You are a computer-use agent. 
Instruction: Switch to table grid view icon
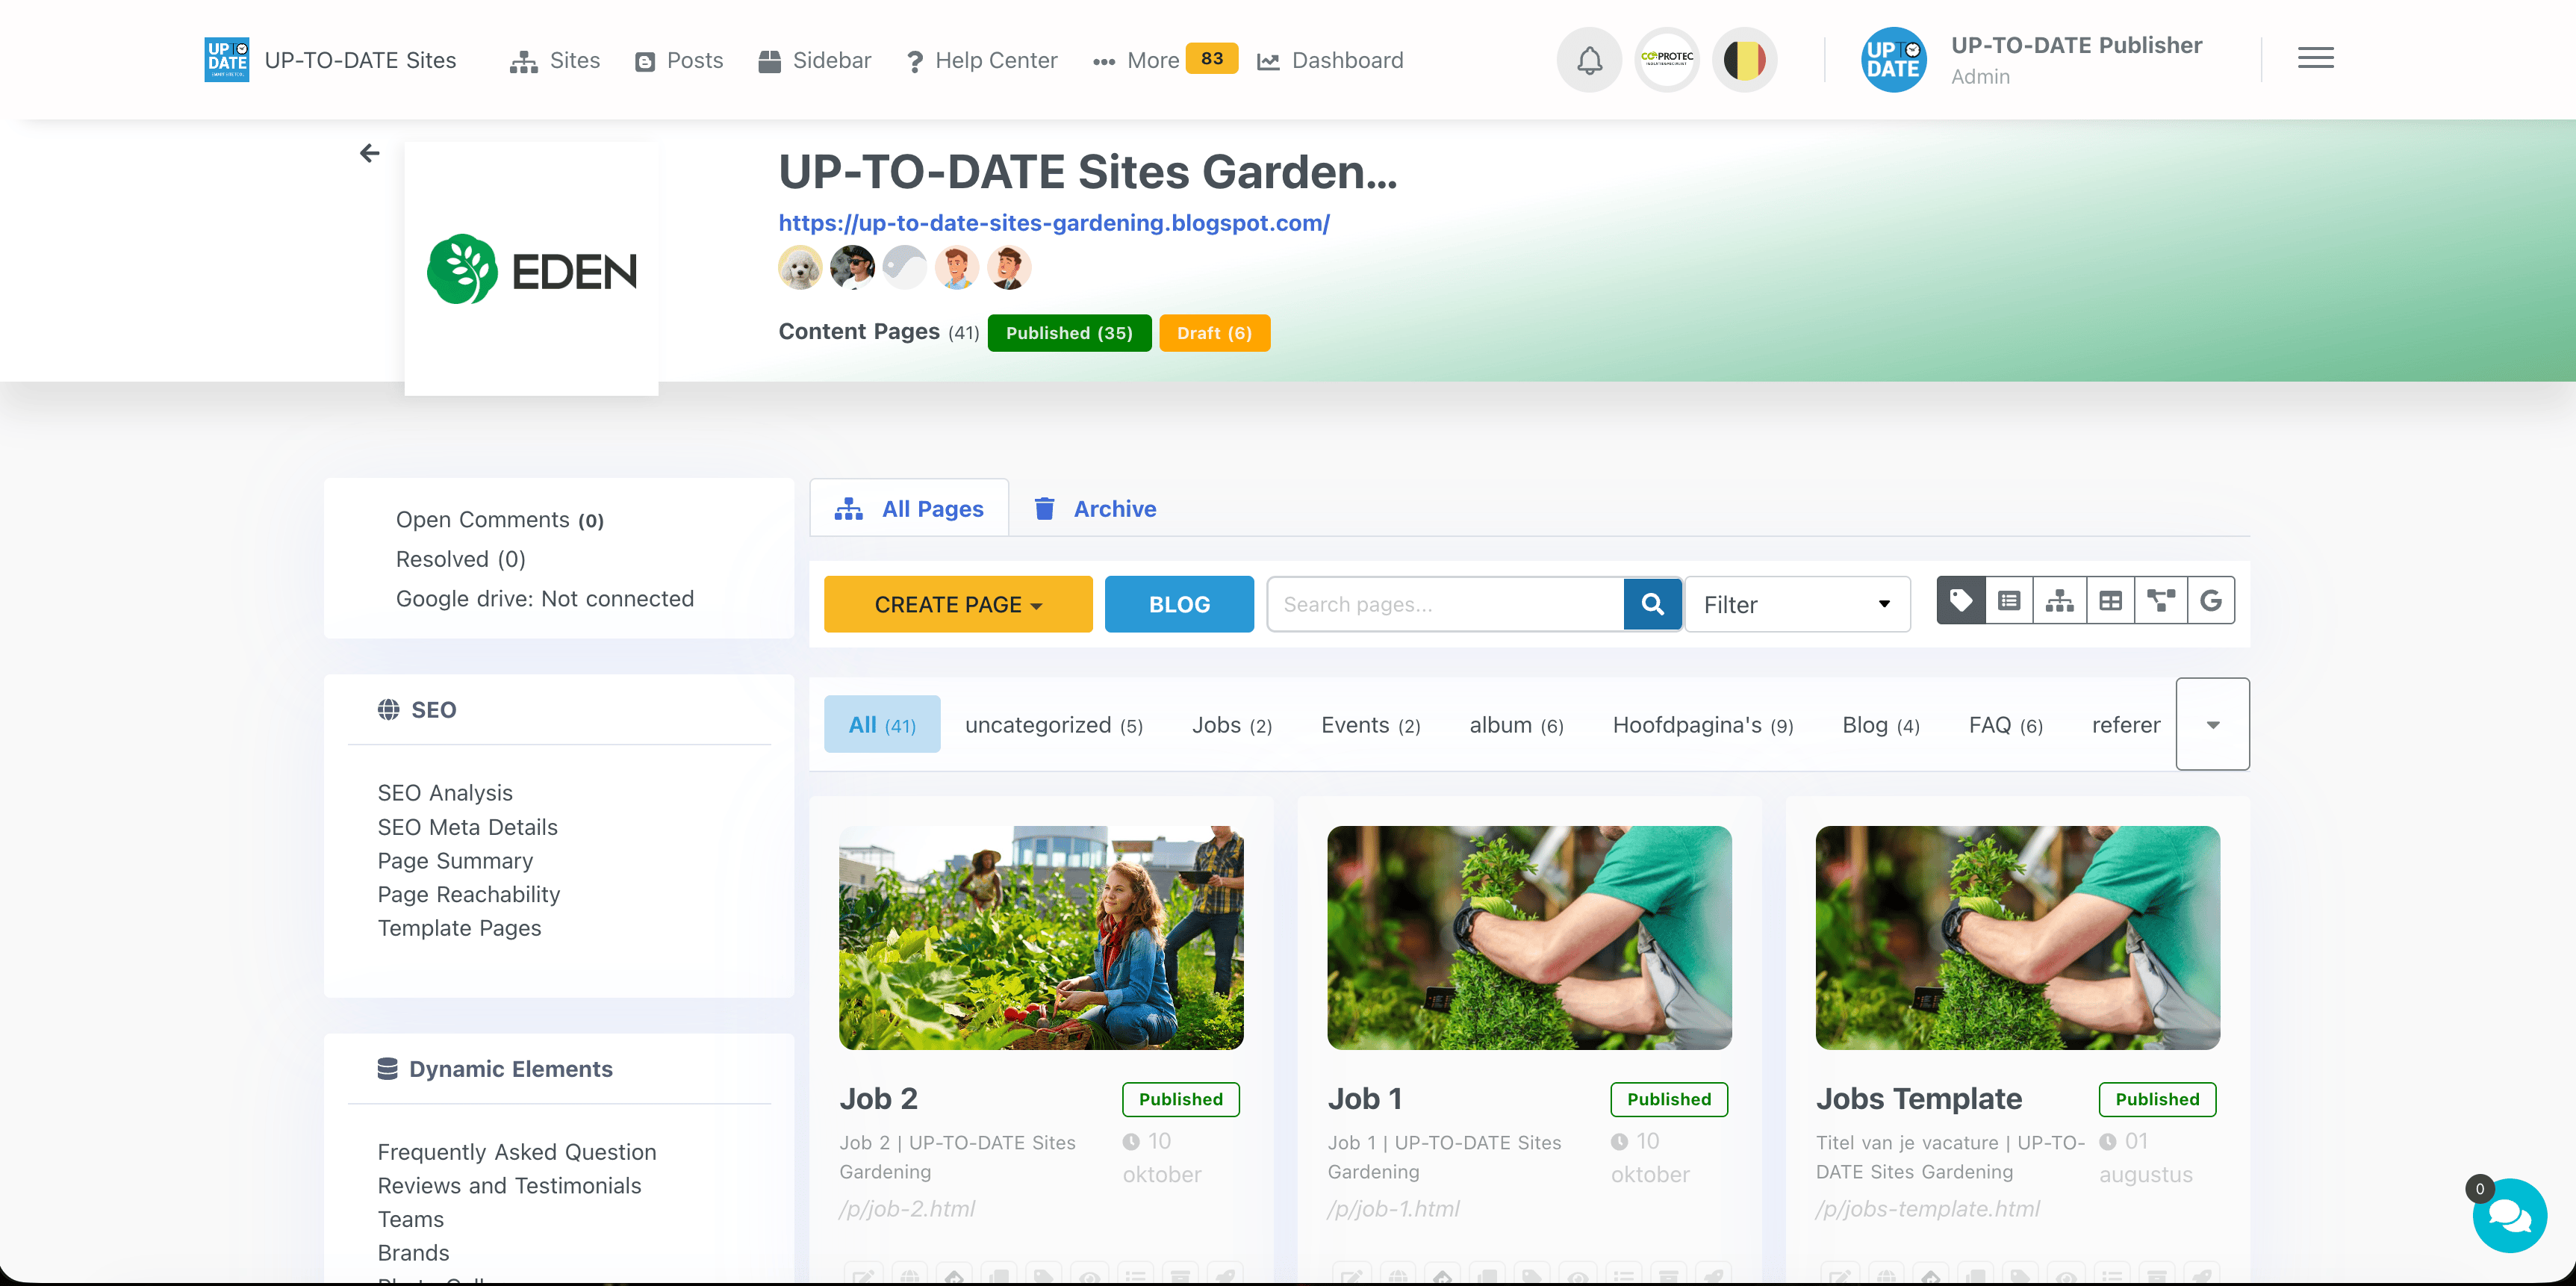2110,601
